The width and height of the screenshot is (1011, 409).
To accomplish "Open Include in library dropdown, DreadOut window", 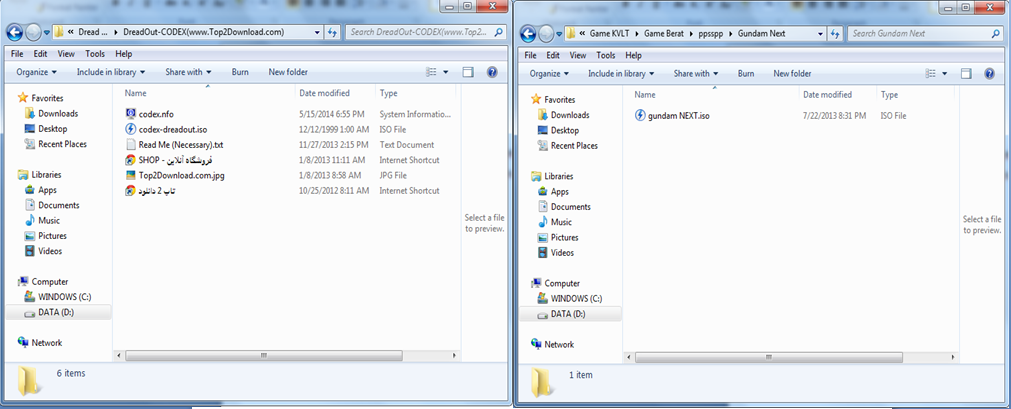I will click(111, 72).
